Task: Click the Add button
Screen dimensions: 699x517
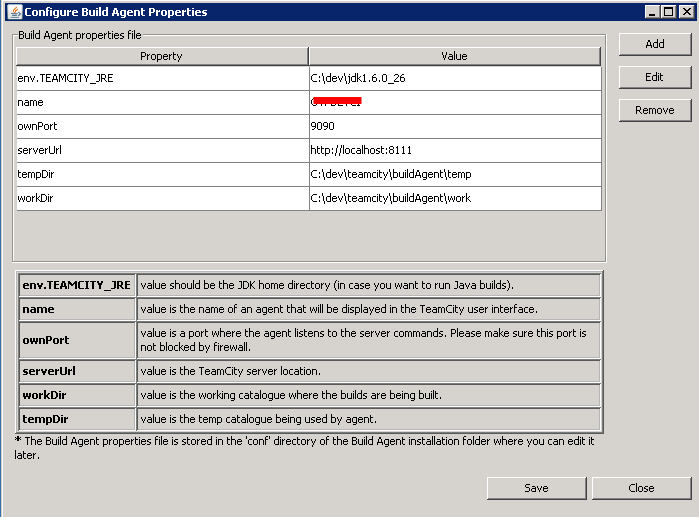Action: pos(654,44)
